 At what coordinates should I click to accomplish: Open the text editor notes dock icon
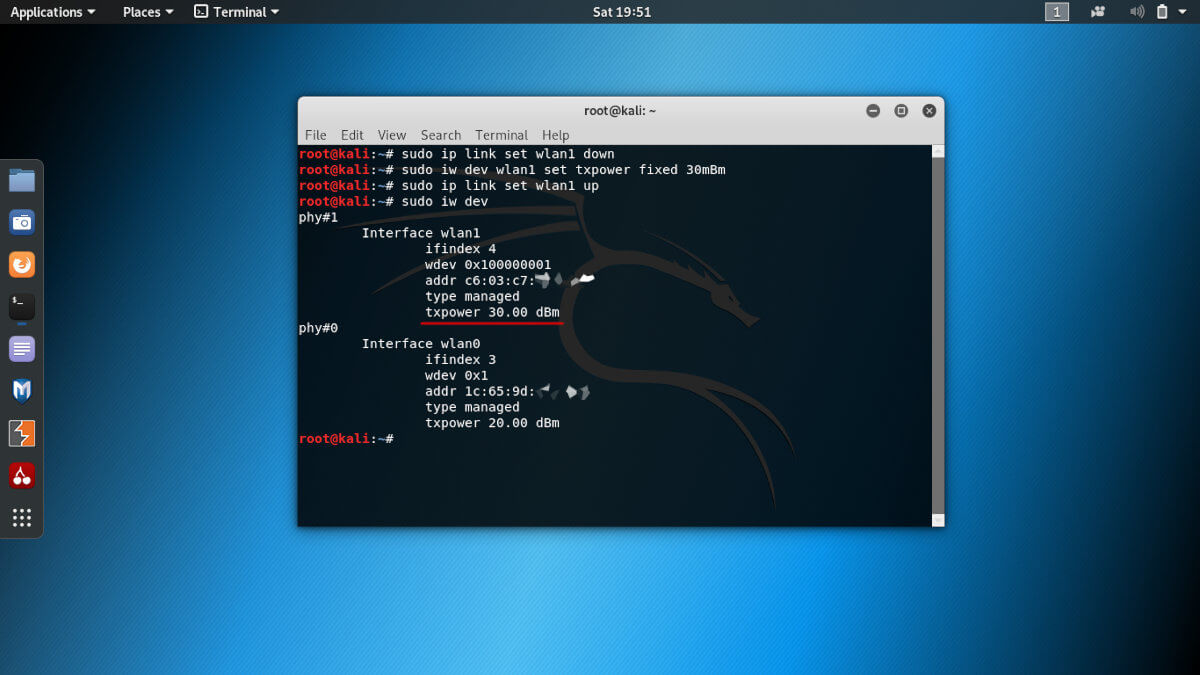coord(22,349)
